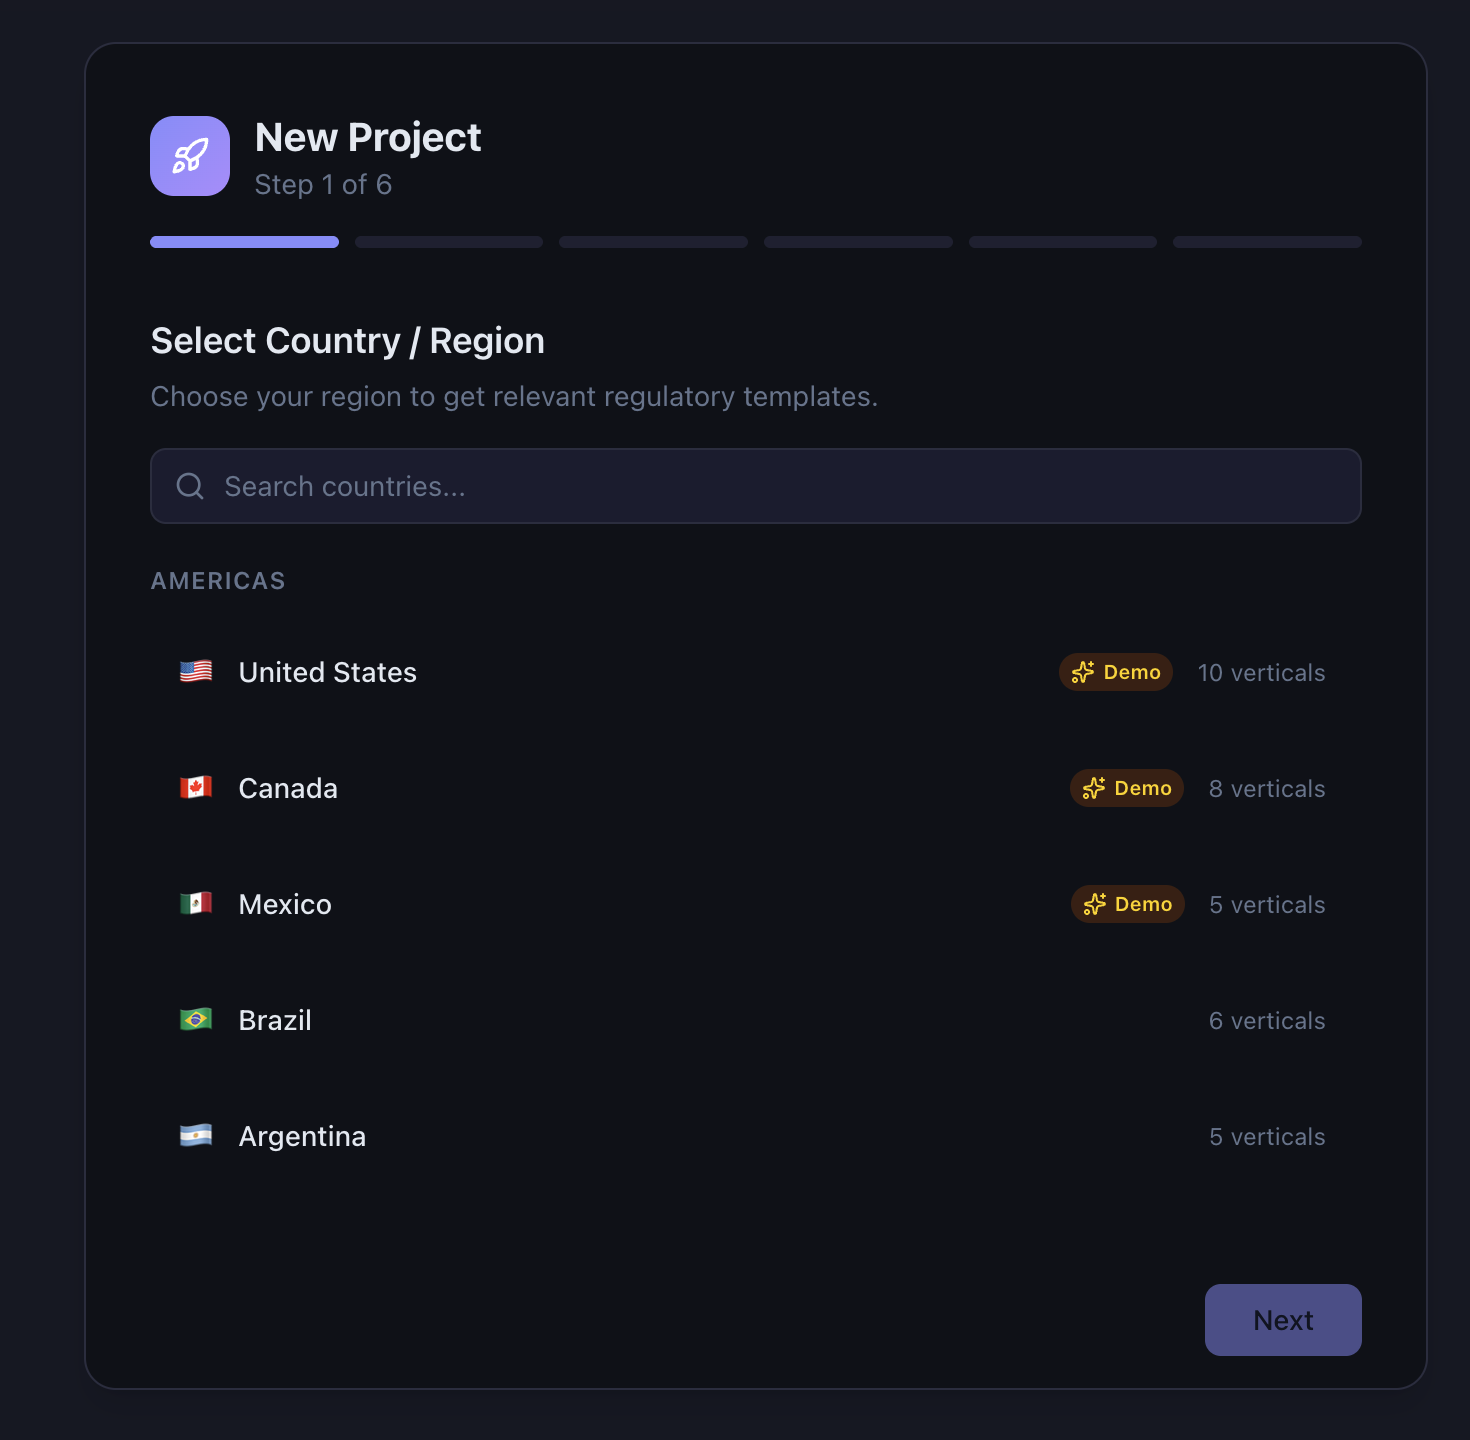Click the rocket New Project icon

[190, 156]
